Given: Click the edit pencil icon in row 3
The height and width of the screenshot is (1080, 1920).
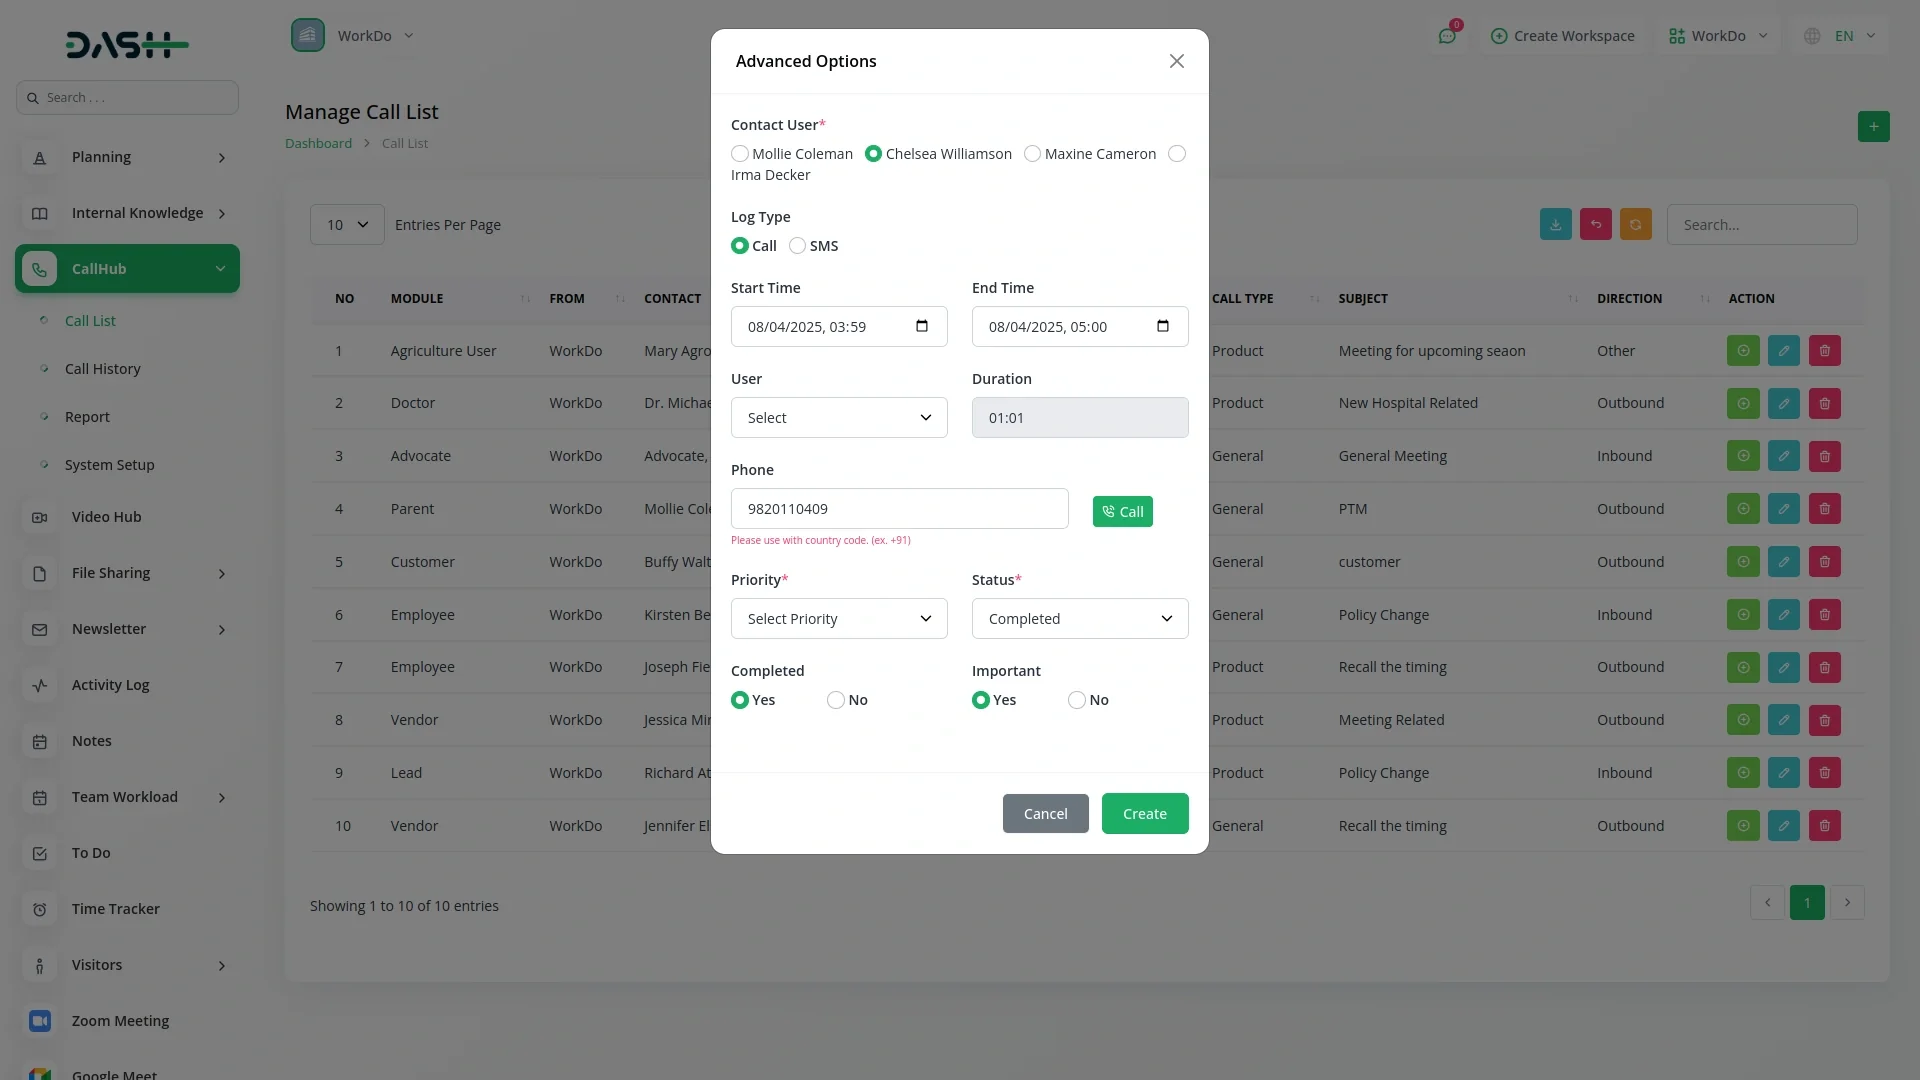Looking at the screenshot, I should coord(1783,456).
